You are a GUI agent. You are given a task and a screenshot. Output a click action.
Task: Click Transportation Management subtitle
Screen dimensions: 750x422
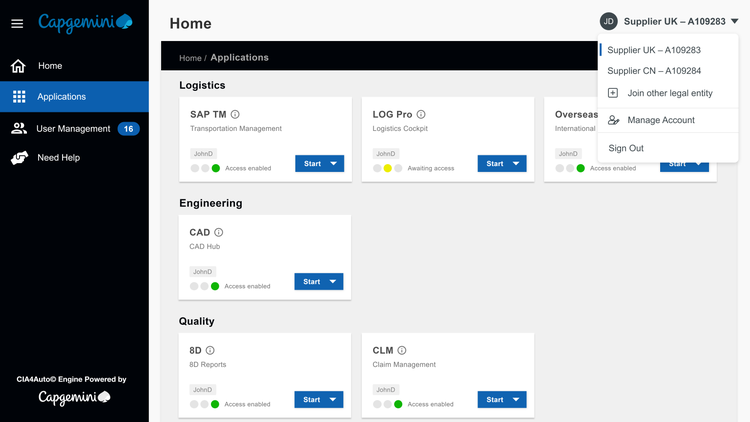click(236, 128)
